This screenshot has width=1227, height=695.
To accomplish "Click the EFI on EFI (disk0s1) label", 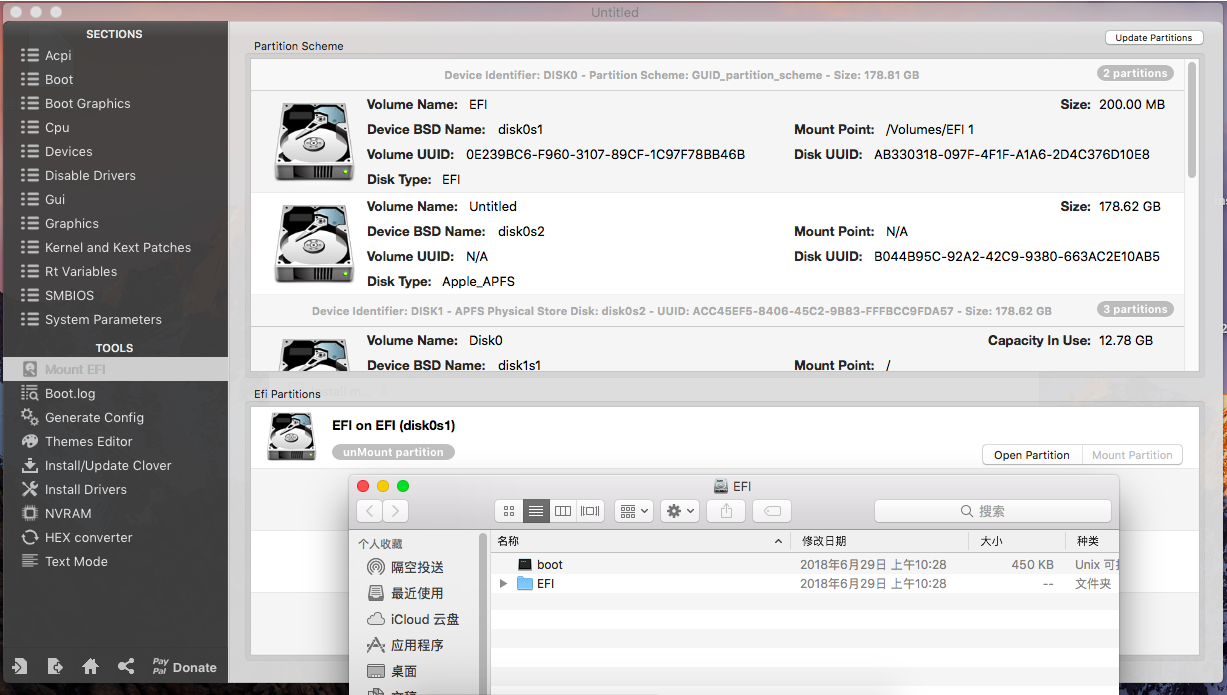I will click(393, 425).
